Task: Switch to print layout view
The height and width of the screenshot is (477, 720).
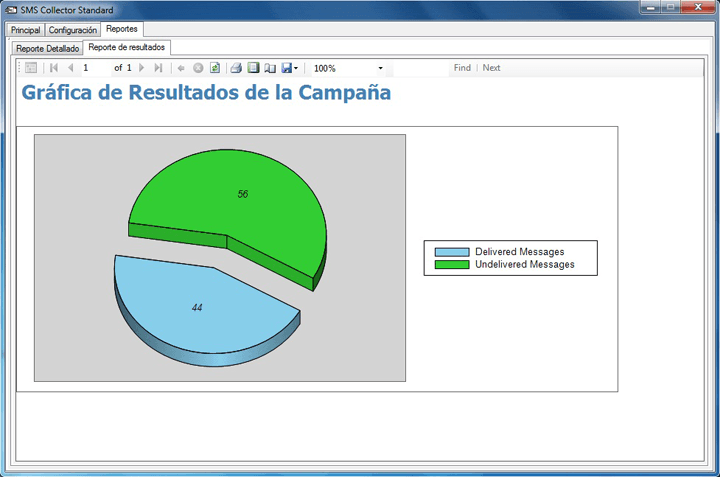Action: (x=253, y=68)
